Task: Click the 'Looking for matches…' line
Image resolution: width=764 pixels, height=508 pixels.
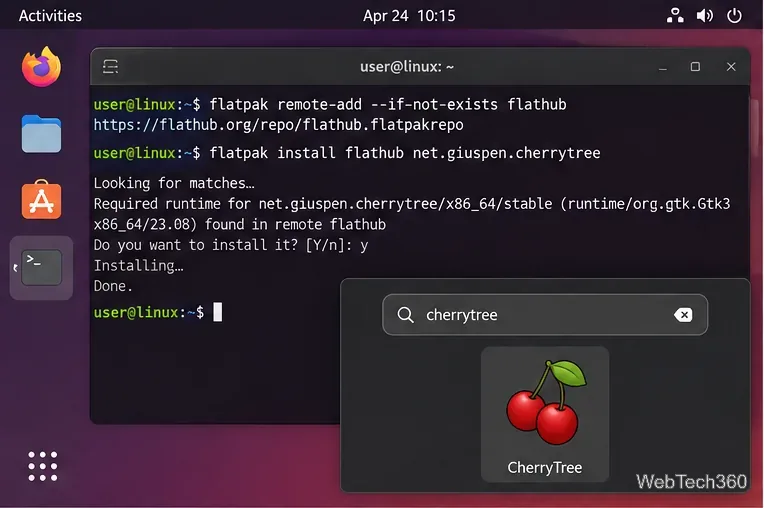Action: [174, 183]
